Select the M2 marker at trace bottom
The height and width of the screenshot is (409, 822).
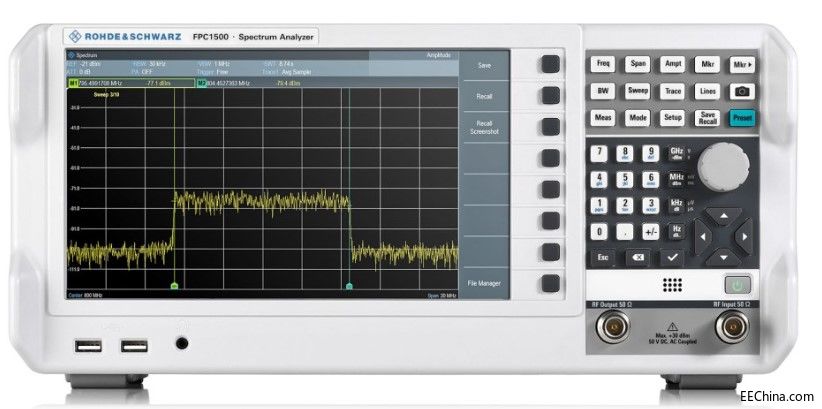click(349, 286)
